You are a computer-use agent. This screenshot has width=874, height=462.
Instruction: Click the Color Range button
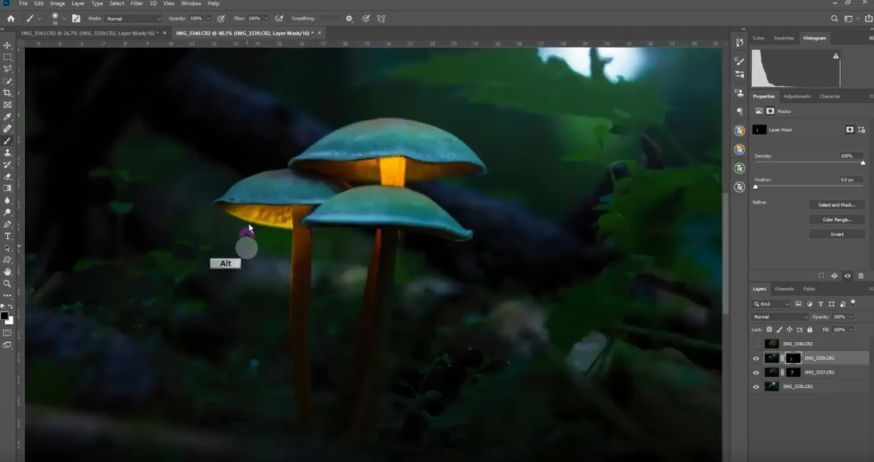[837, 220]
